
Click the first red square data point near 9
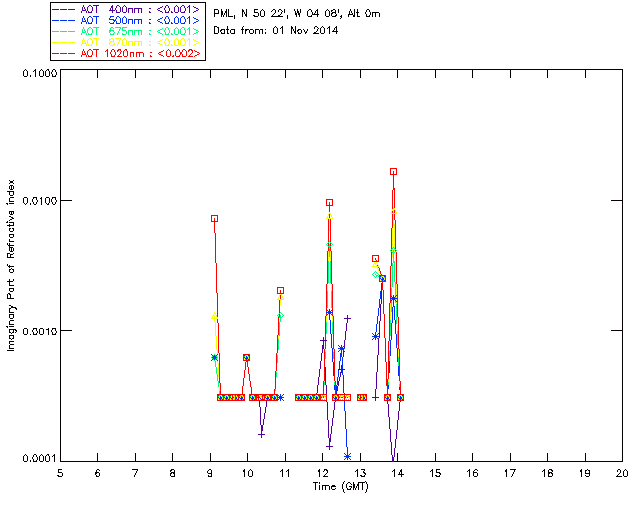pyautogui.click(x=214, y=218)
